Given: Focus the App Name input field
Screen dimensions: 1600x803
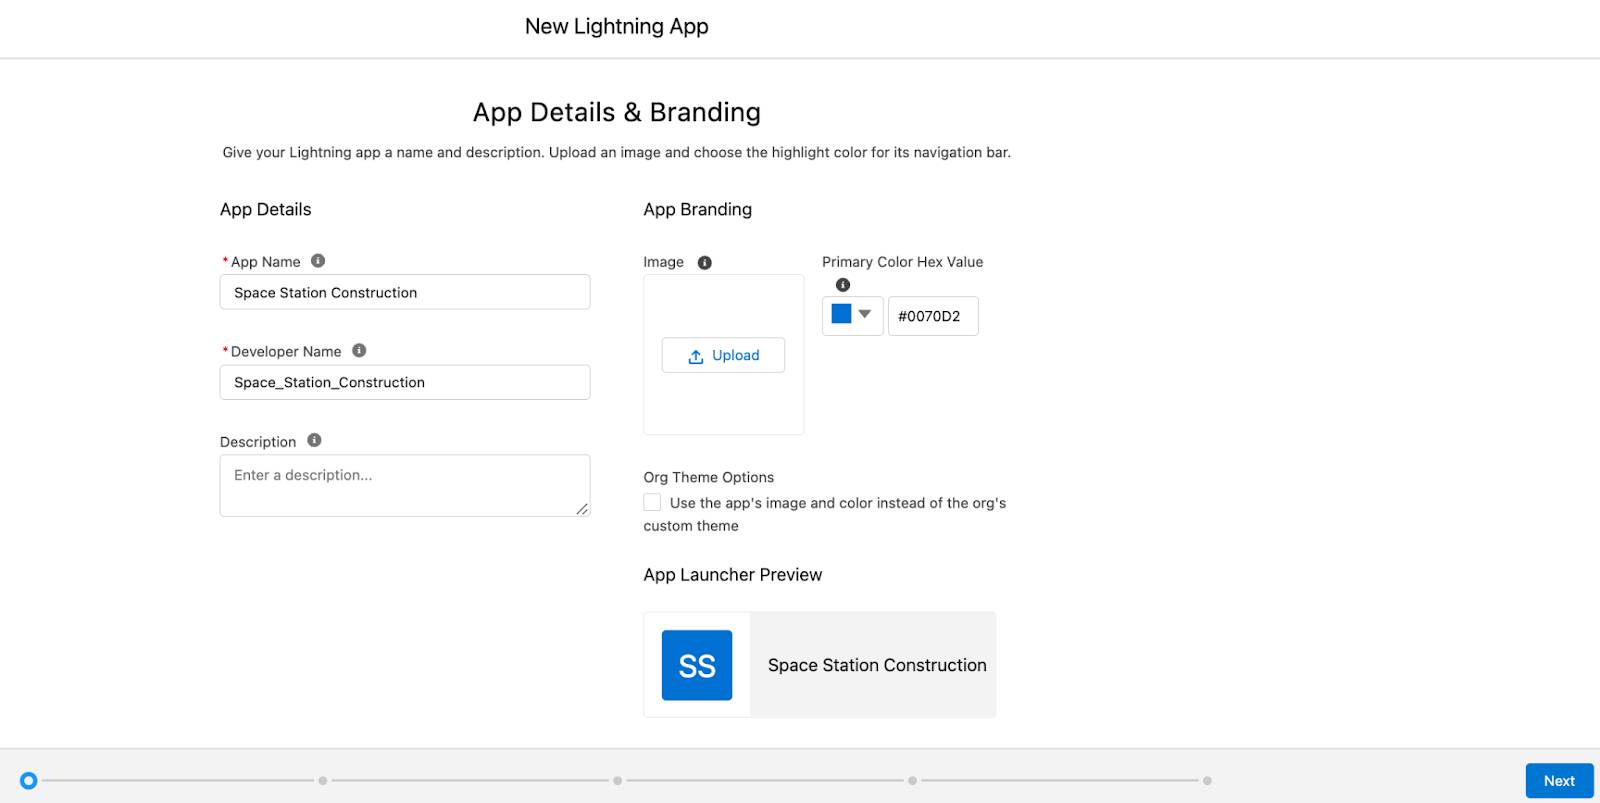Looking at the screenshot, I should 405,292.
